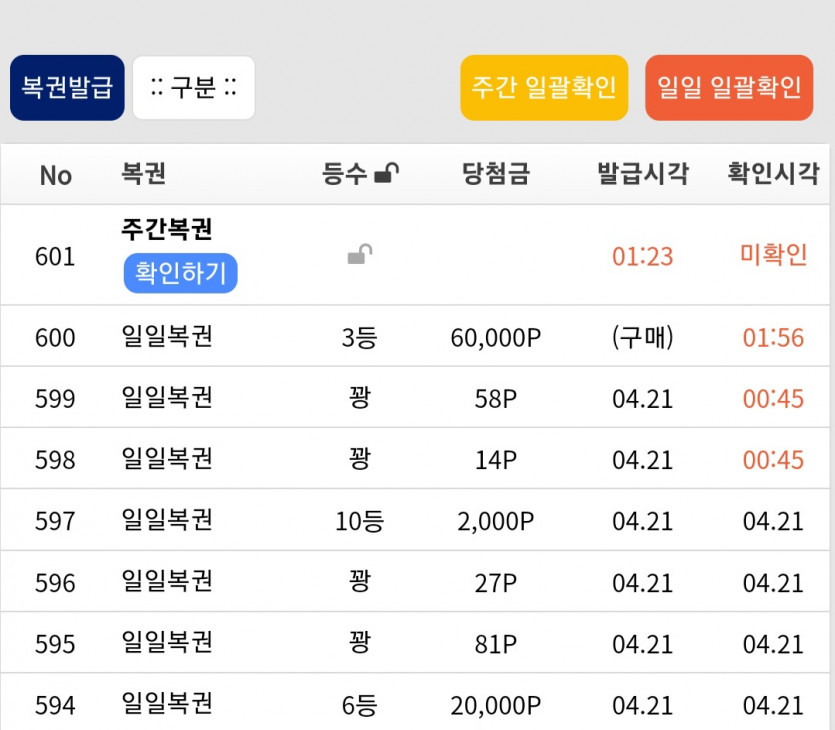Click the 60,000P prize cell

coord(496,338)
